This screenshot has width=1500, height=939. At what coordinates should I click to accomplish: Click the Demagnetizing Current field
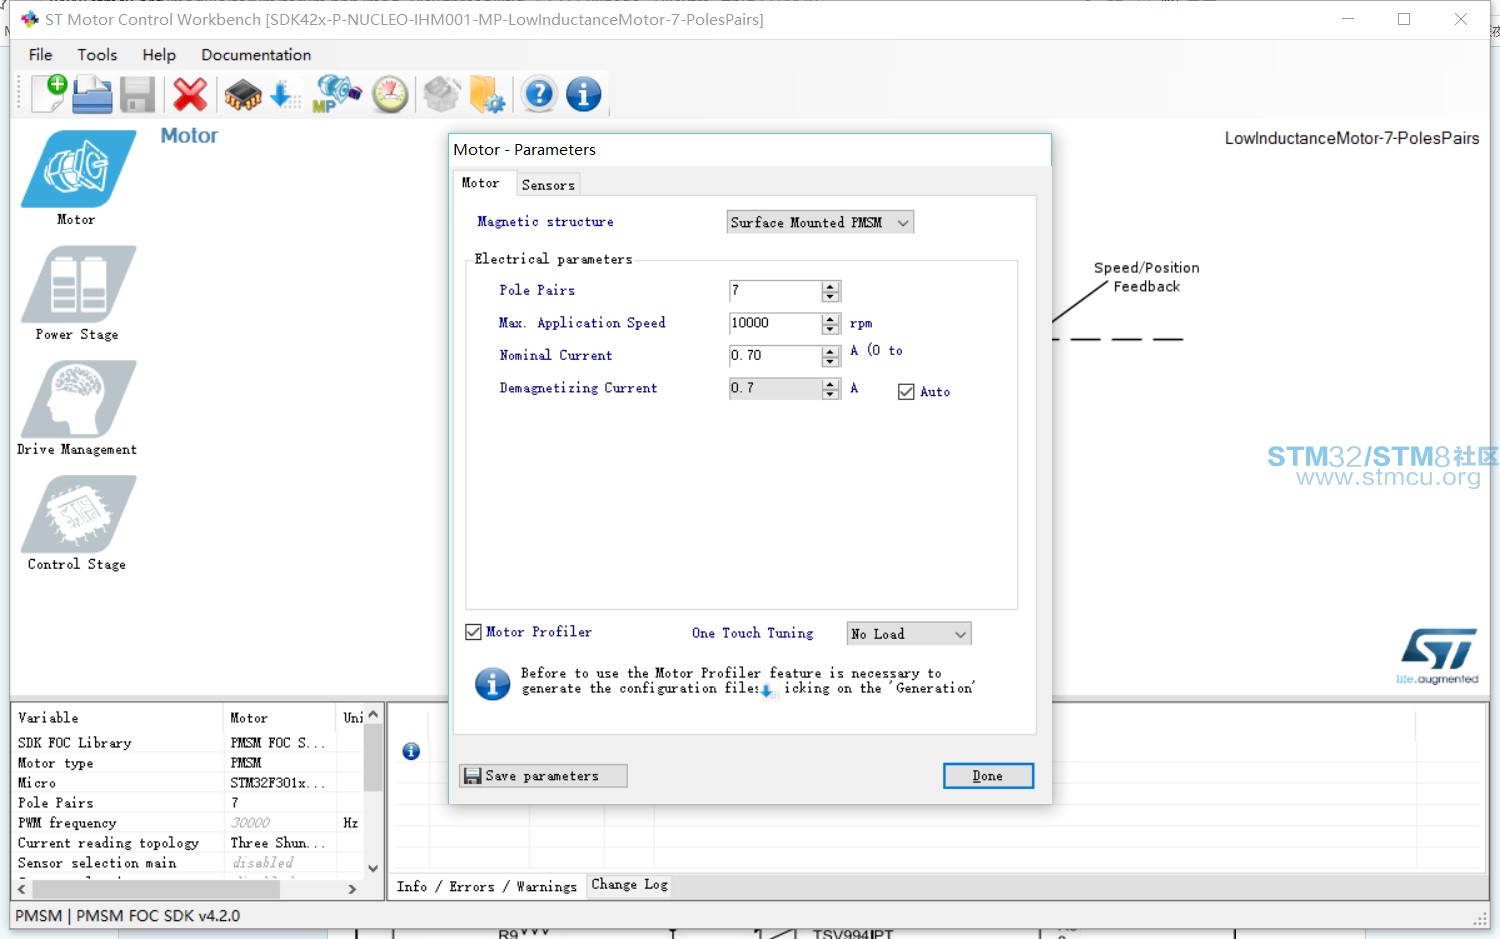point(776,388)
